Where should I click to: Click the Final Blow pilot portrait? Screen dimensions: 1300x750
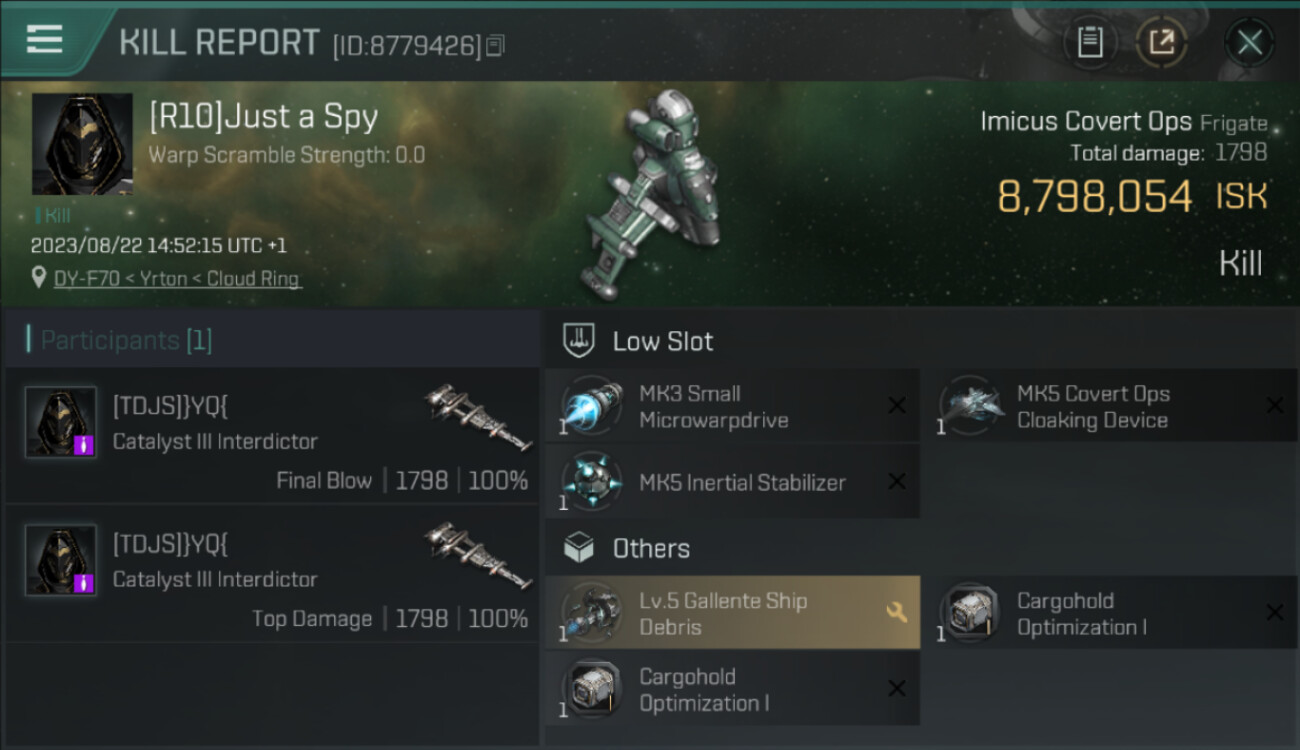(60, 422)
